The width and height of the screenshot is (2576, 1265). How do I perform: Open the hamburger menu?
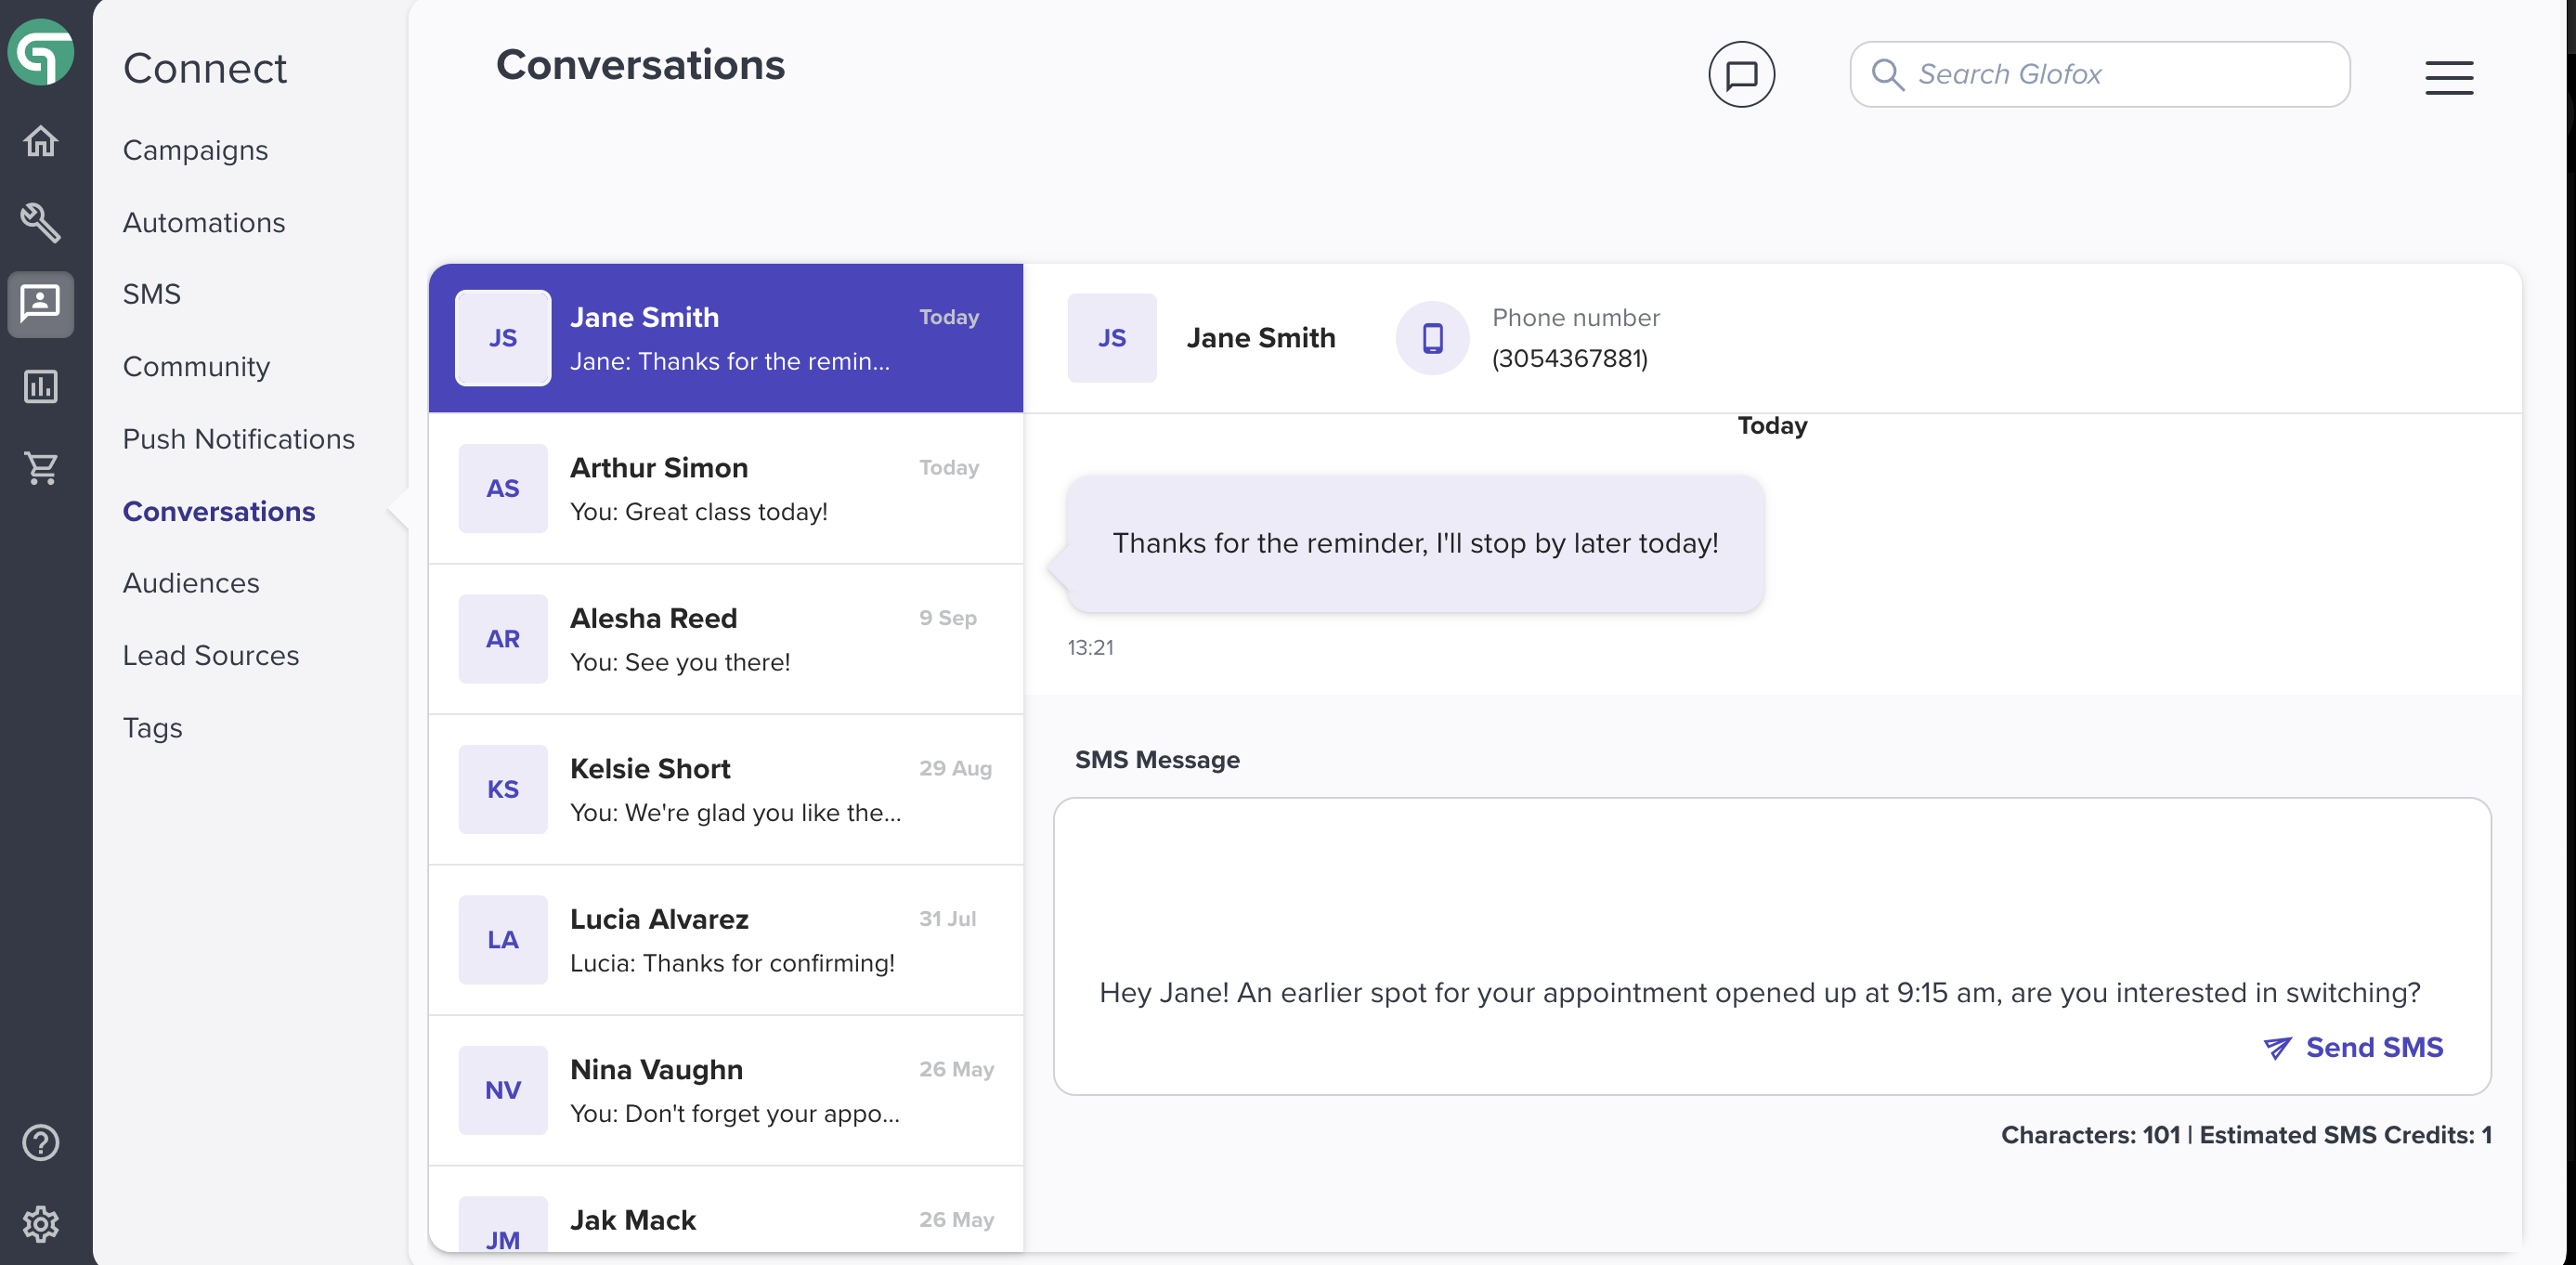(x=2449, y=77)
